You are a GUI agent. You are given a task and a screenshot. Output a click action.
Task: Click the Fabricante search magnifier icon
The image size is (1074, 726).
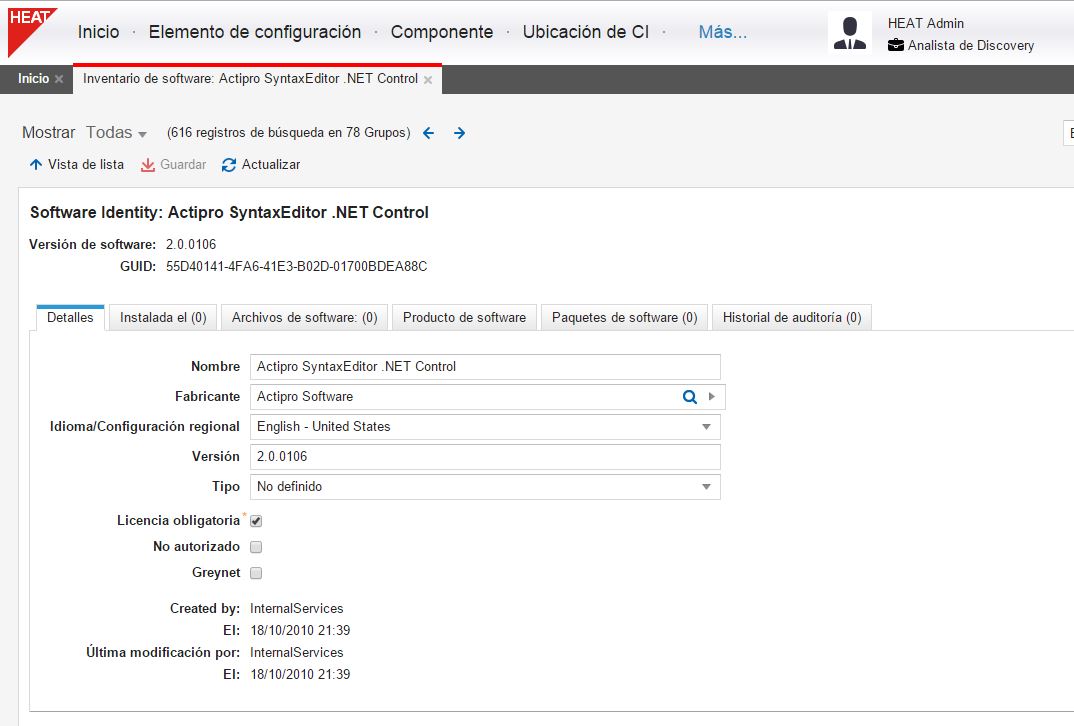690,397
